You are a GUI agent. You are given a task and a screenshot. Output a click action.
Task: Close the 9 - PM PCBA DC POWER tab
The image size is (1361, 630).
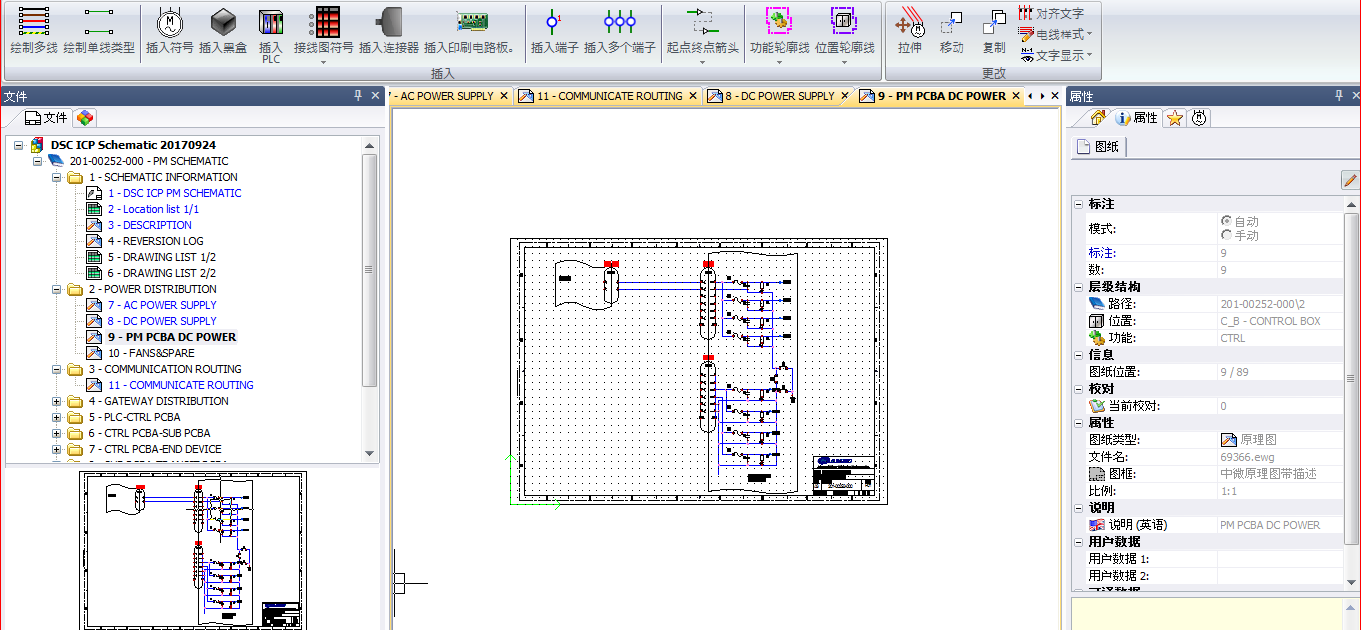[1016, 96]
